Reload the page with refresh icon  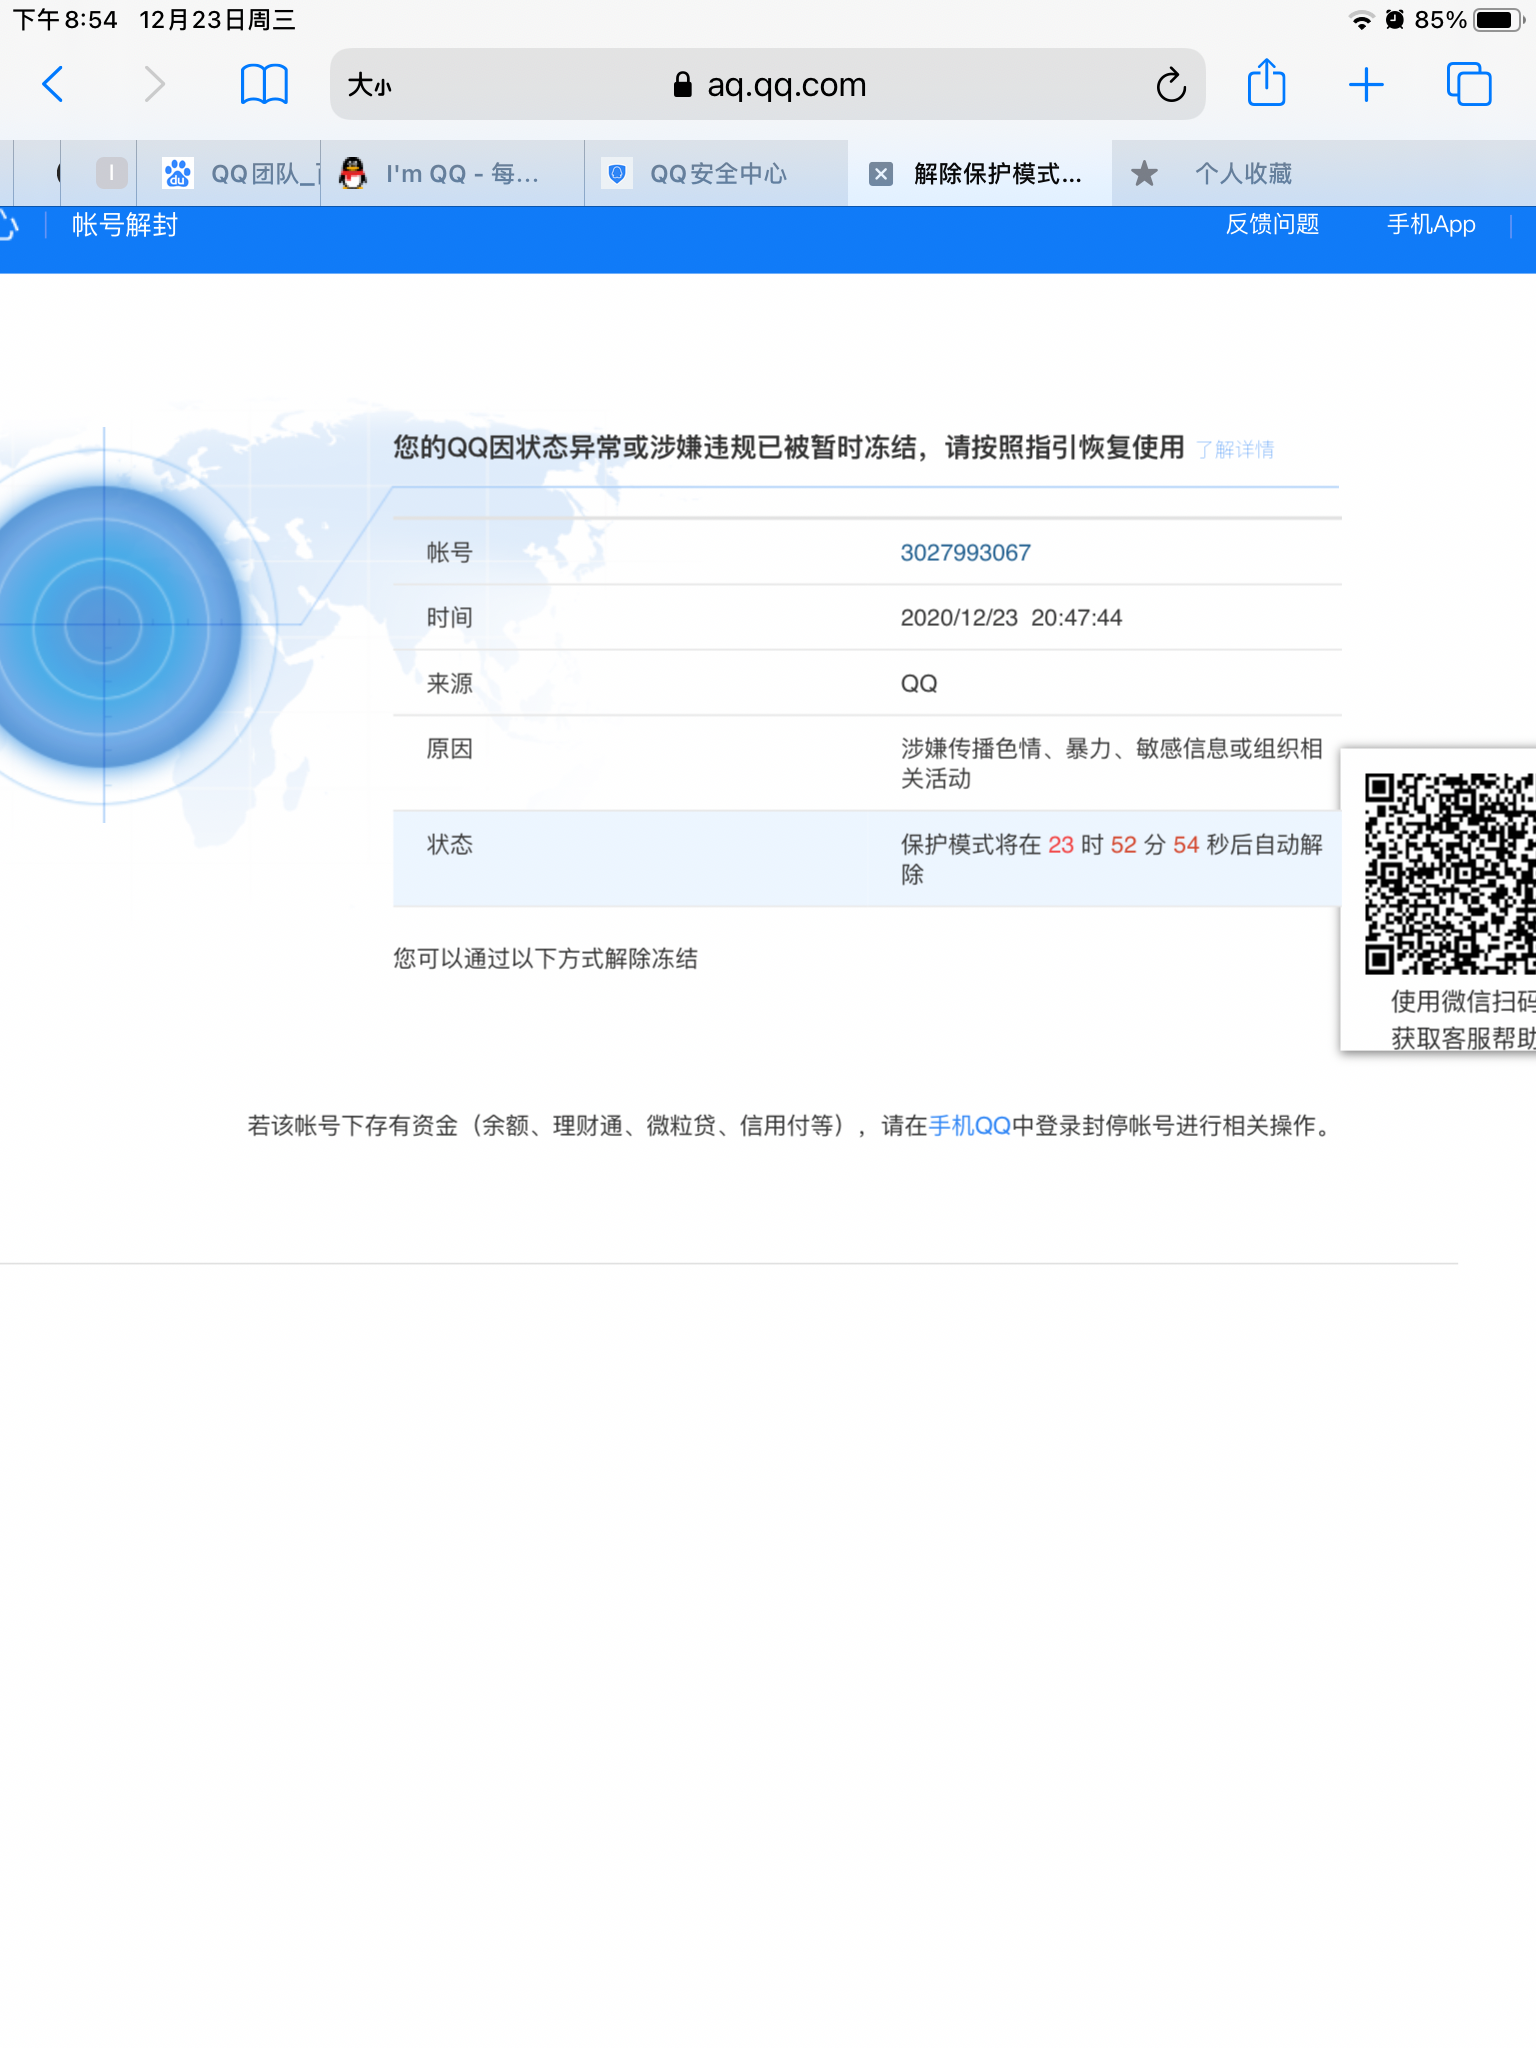[x=1171, y=86]
